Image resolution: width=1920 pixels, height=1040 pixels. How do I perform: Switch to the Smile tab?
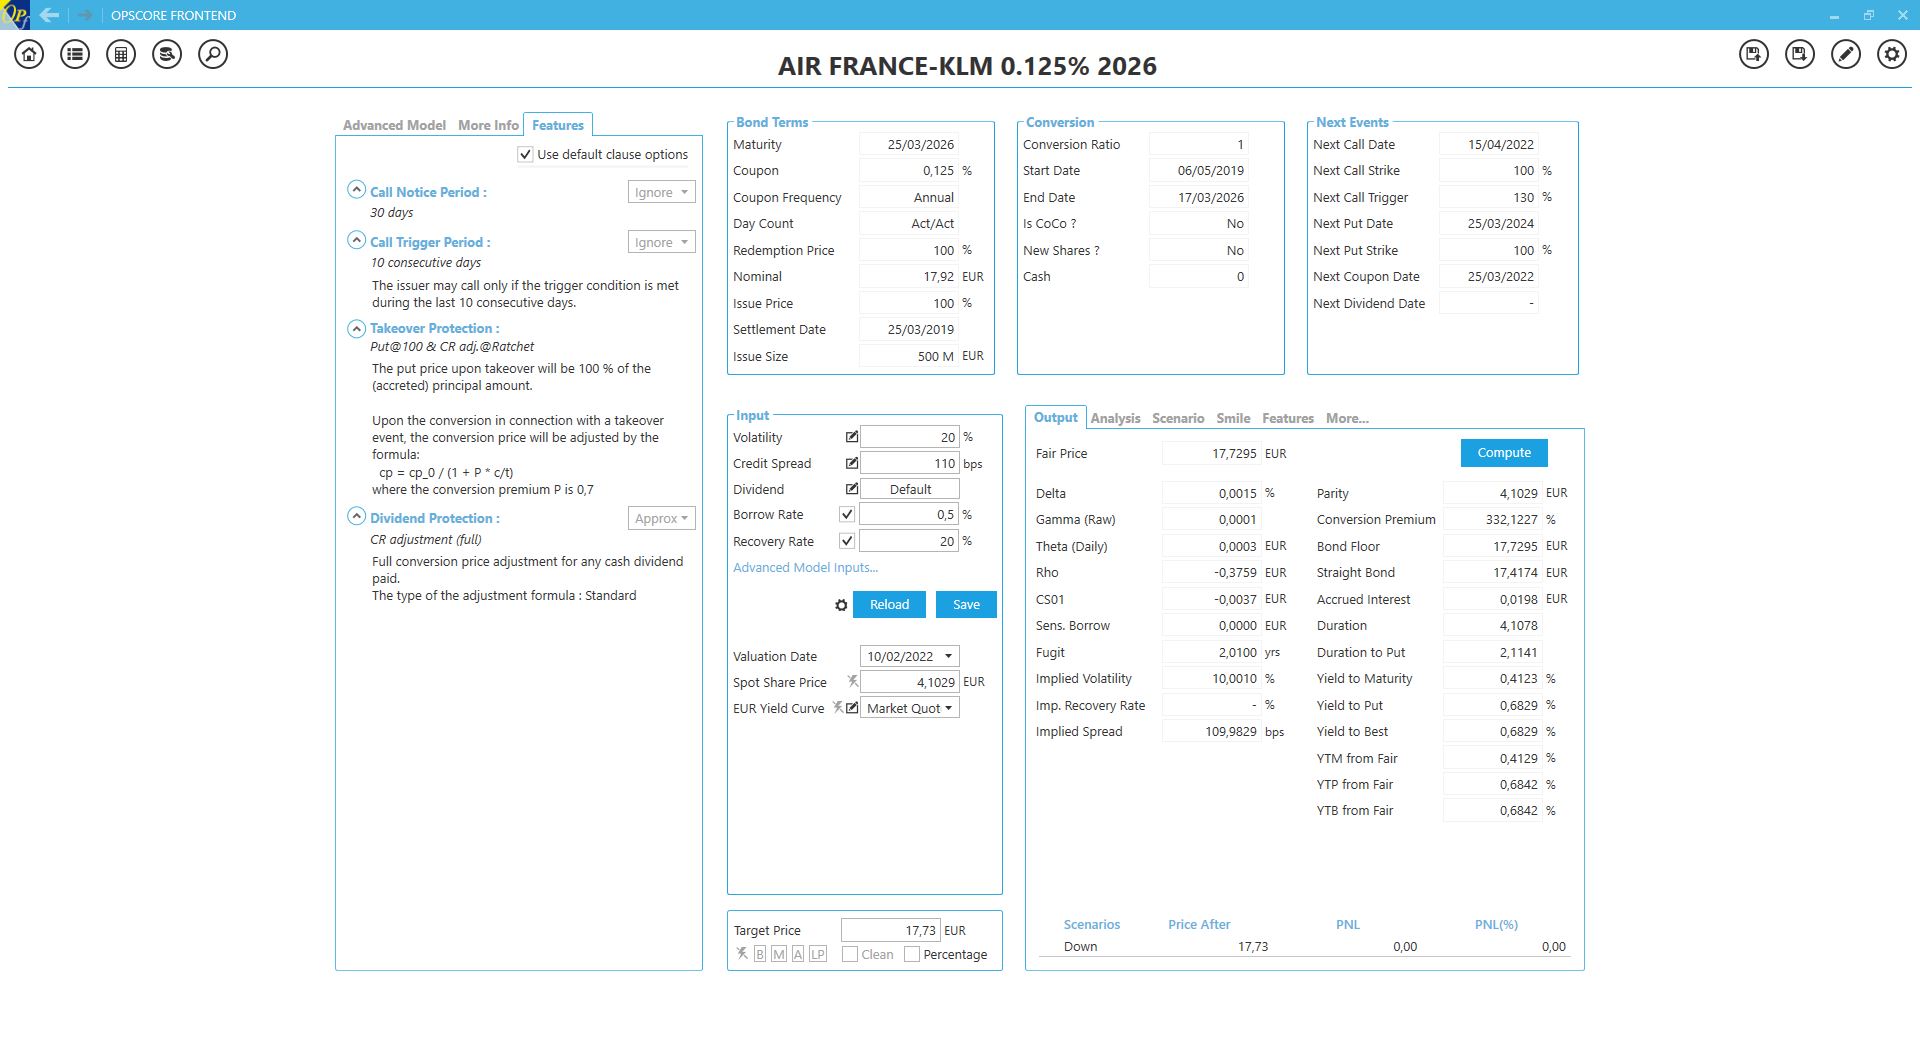click(x=1233, y=418)
